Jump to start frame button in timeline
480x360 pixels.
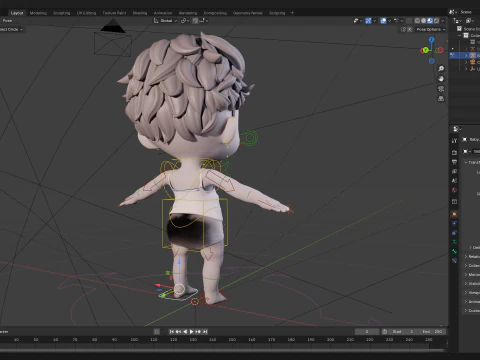172,332
